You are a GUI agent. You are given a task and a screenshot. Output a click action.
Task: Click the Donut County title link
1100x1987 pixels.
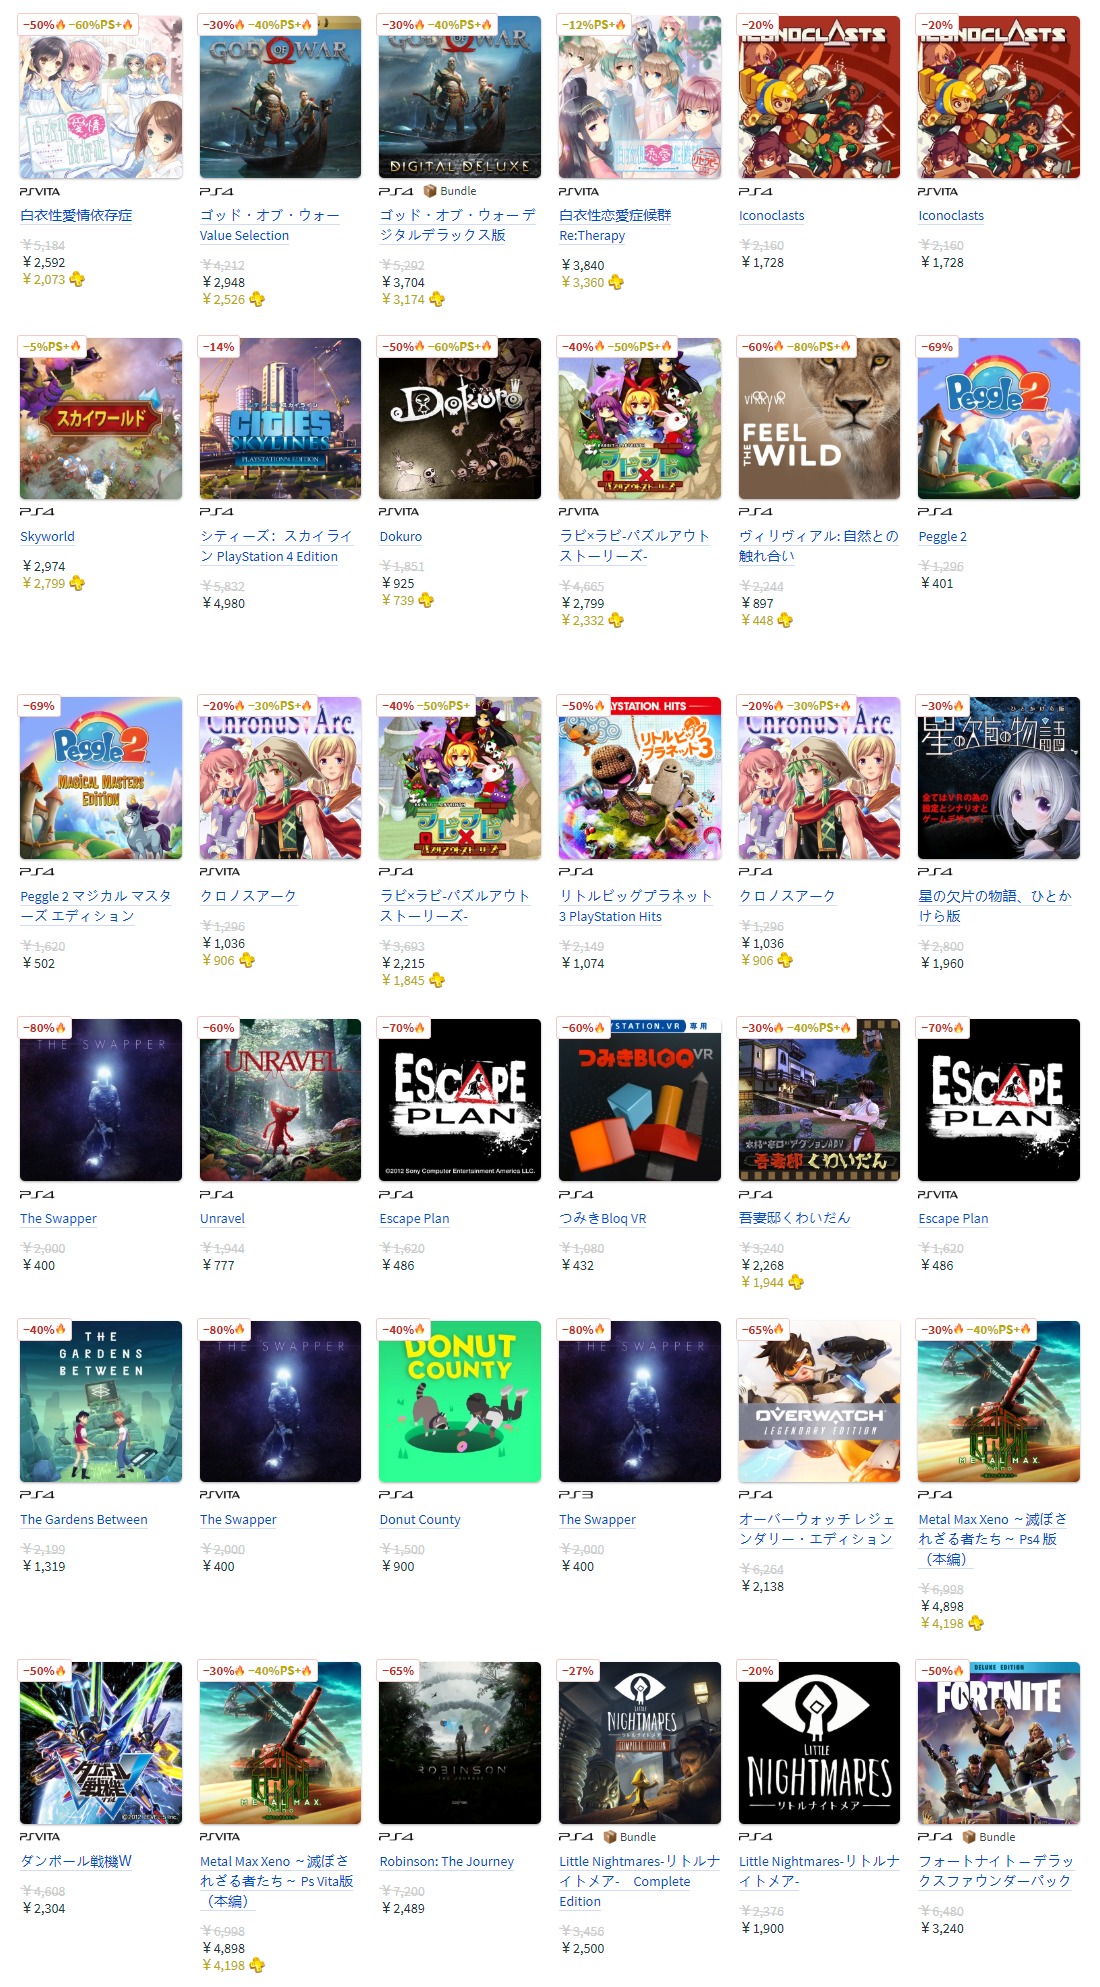tap(420, 1520)
